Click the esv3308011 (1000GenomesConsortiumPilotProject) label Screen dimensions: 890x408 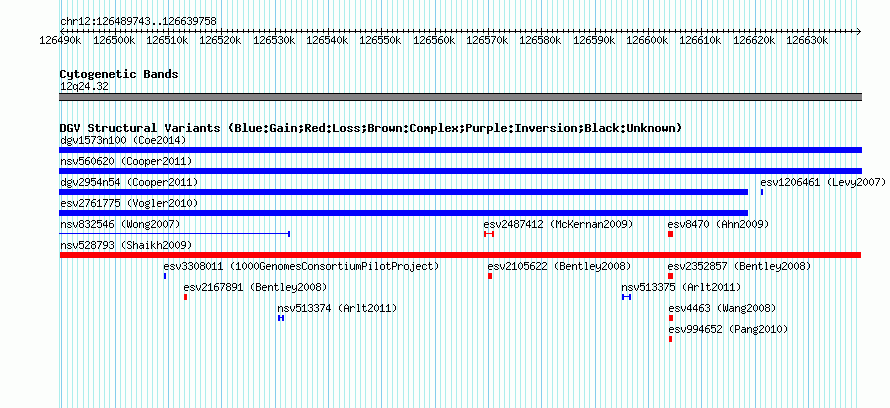click(x=301, y=266)
